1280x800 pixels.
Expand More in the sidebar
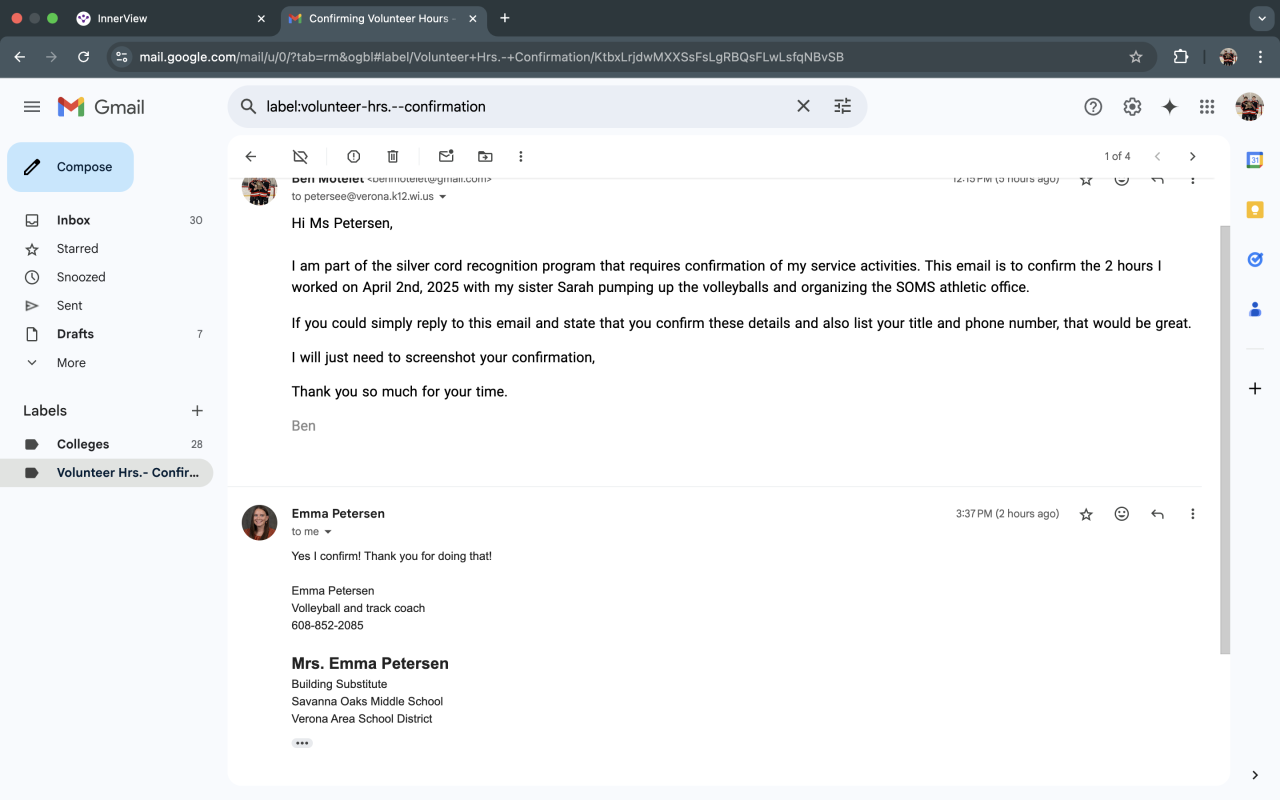pyautogui.click(x=71, y=363)
